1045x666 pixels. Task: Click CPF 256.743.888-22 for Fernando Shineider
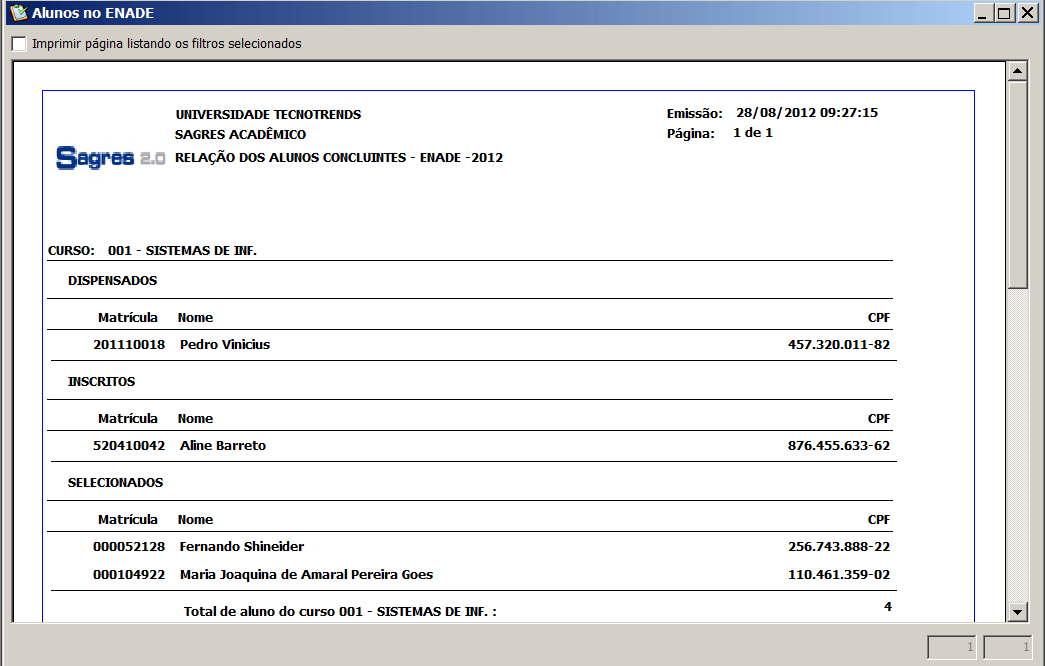838,547
